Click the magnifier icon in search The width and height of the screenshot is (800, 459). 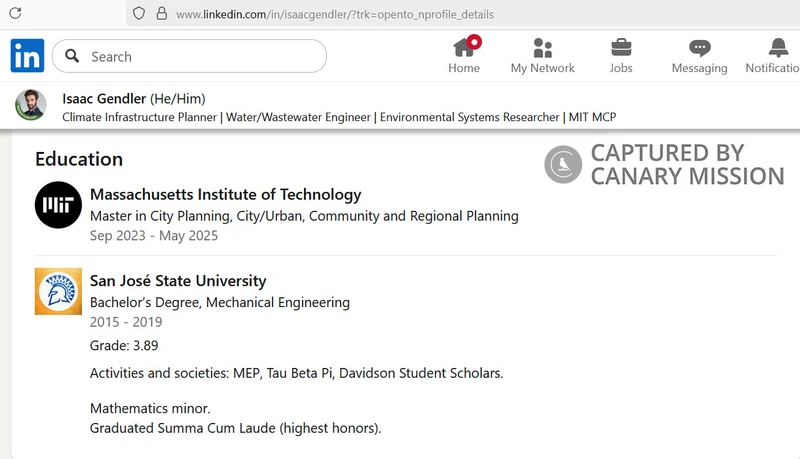[72, 57]
